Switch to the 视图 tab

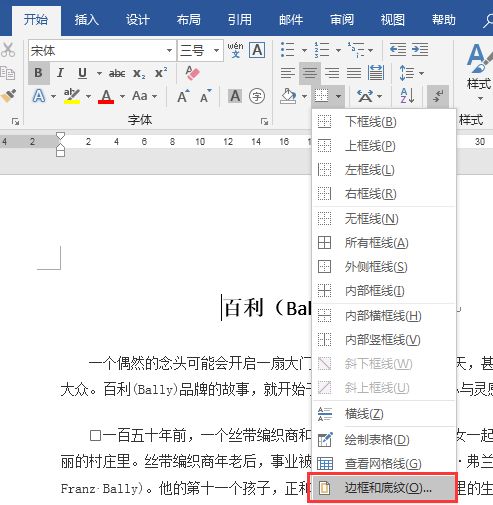point(393,20)
